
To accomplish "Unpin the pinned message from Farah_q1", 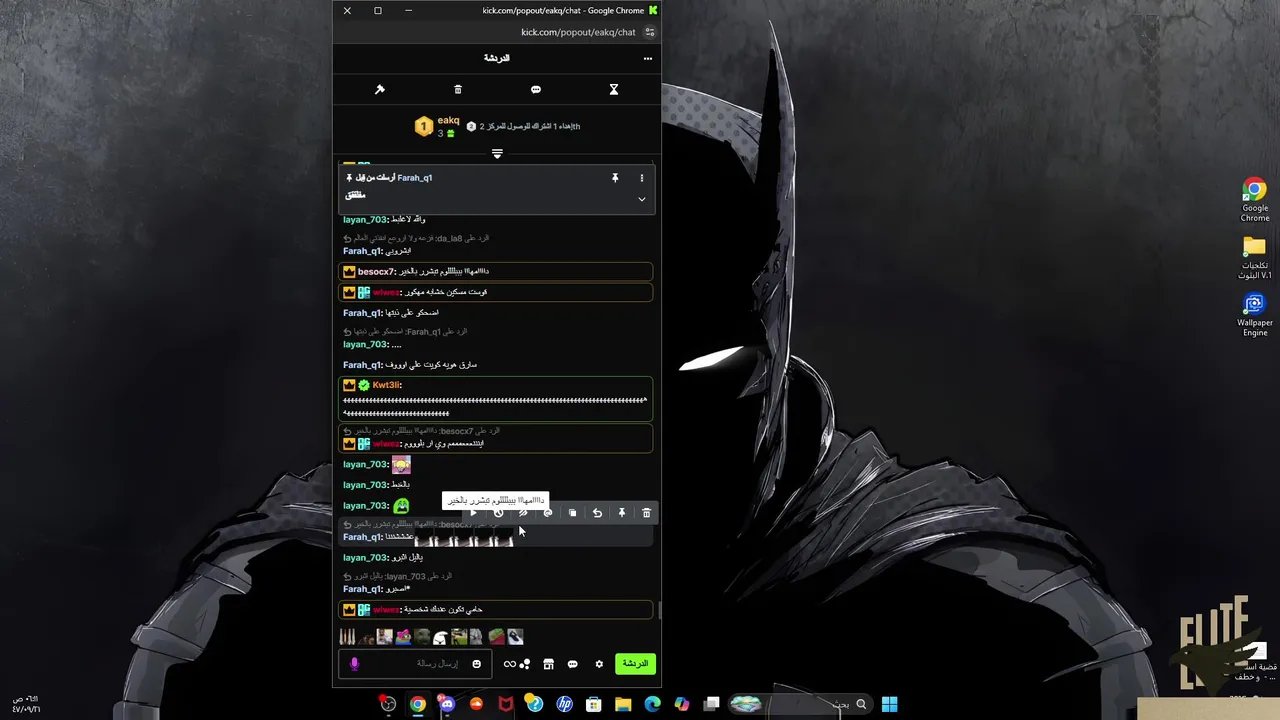I will click(x=615, y=178).
